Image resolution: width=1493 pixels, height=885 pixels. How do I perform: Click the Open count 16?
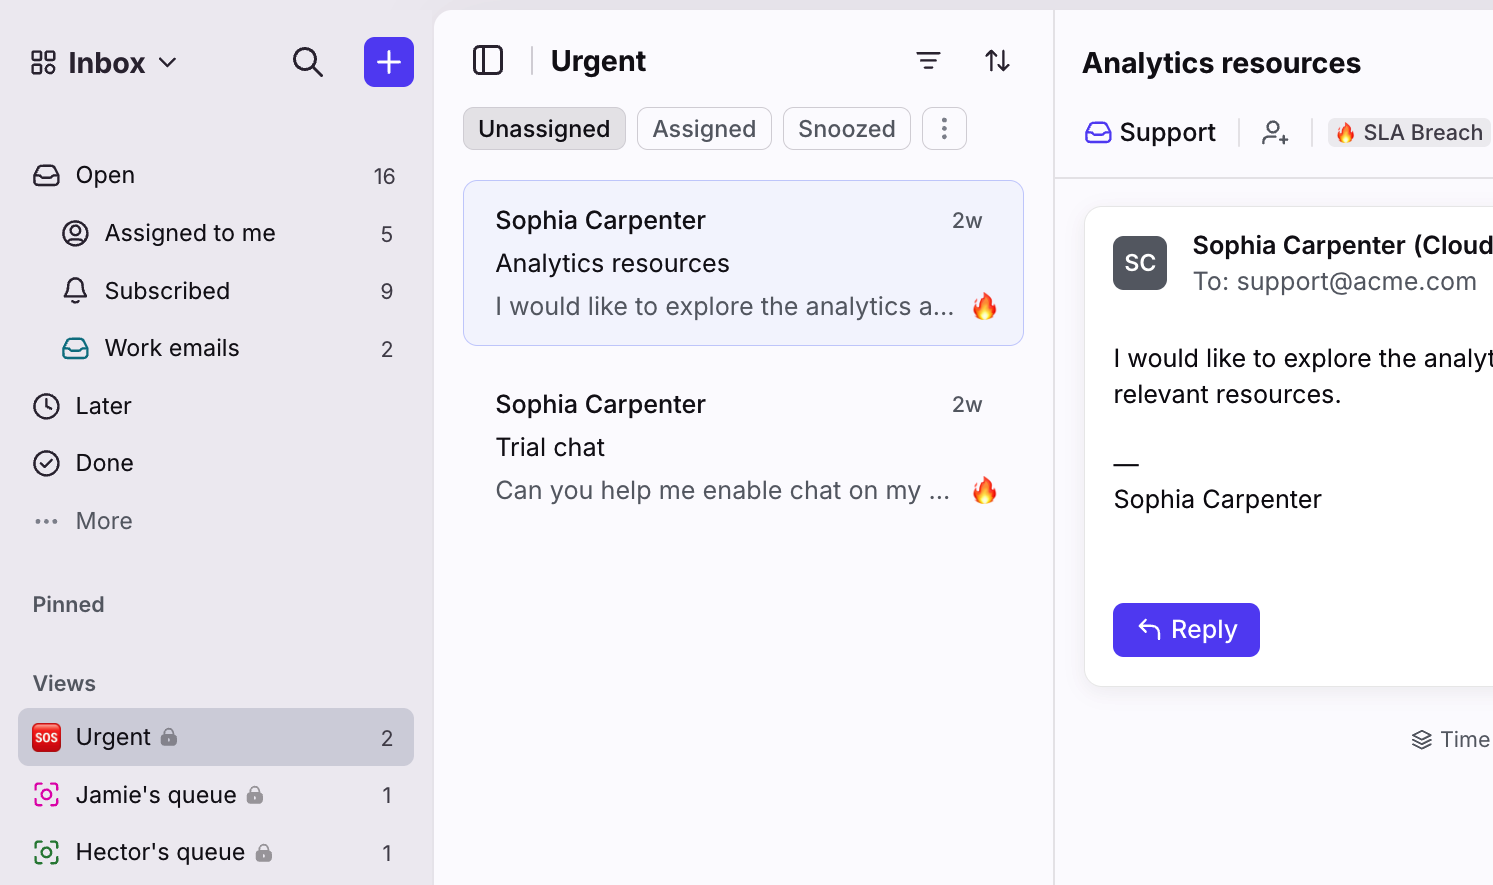pyautogui.click(x=385, y=176)
